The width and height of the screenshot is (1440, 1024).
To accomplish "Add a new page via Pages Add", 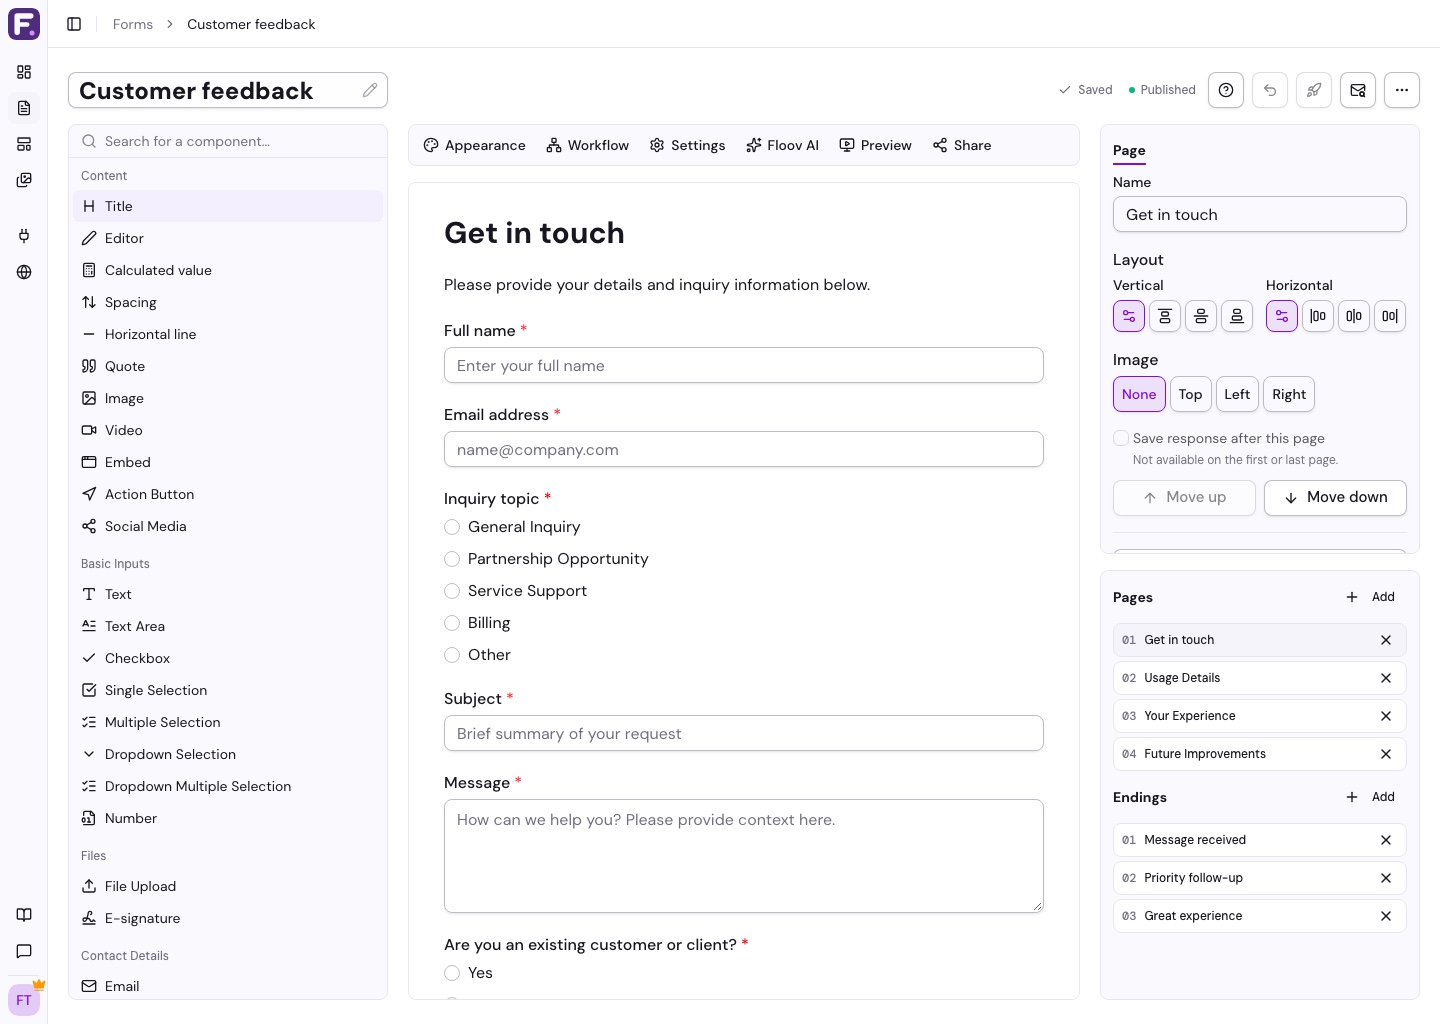I will (1370, 597).
